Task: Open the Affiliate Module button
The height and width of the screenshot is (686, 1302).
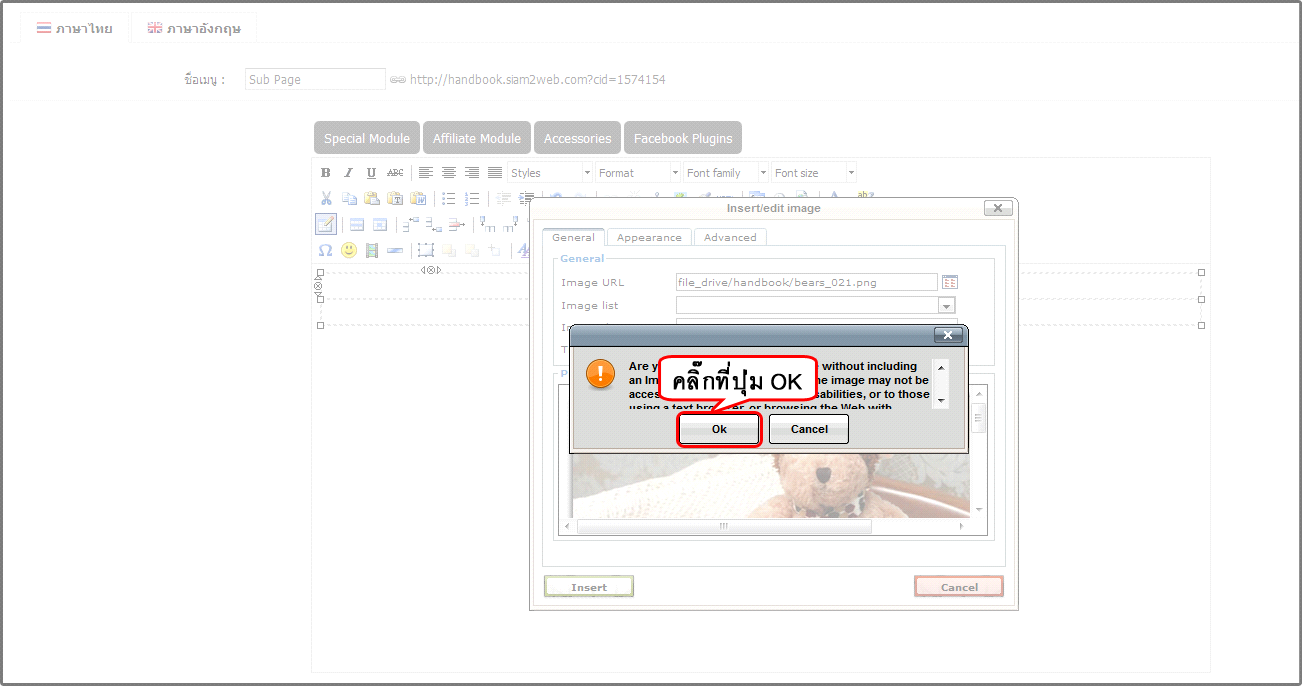Action: (477, 138)
